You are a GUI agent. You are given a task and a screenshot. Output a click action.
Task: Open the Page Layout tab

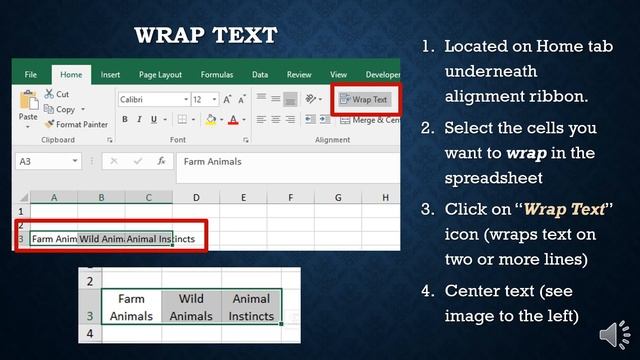point(160,75)
